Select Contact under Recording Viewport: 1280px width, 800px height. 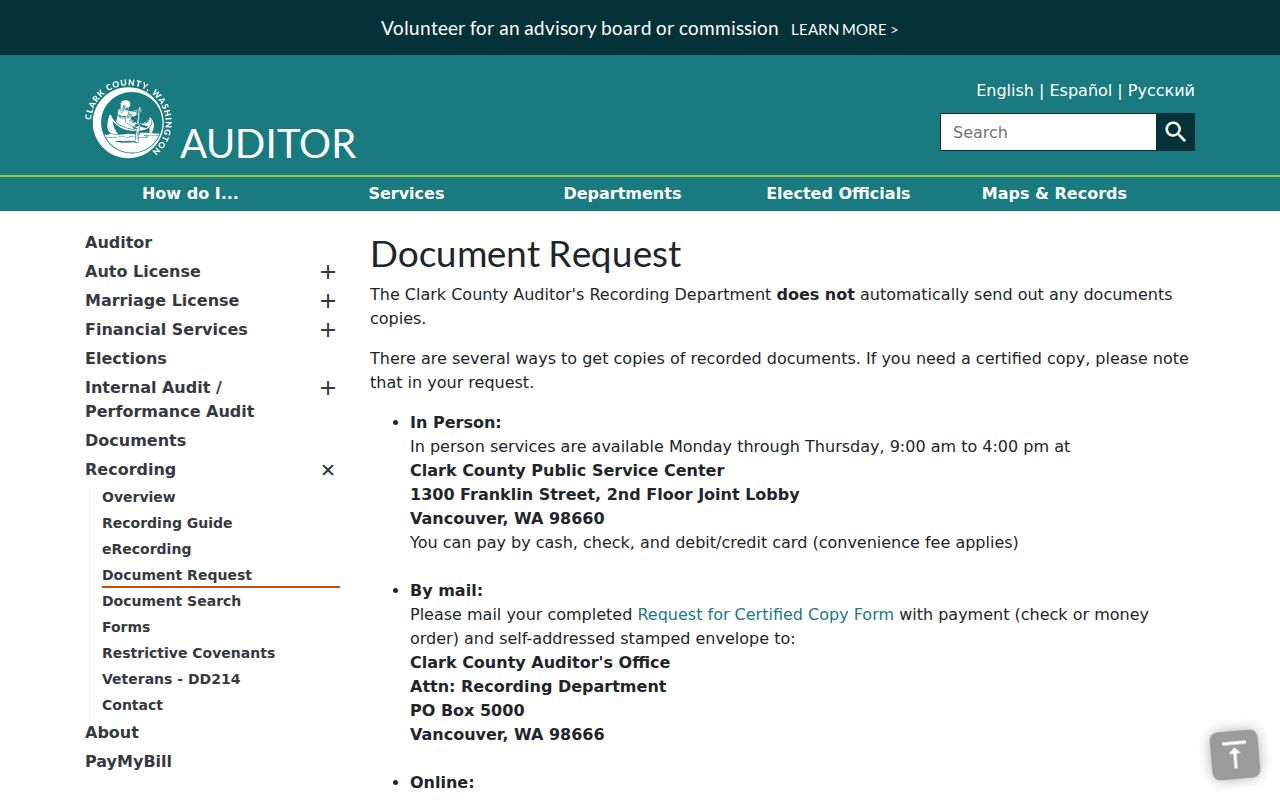(x=132, y=705)
